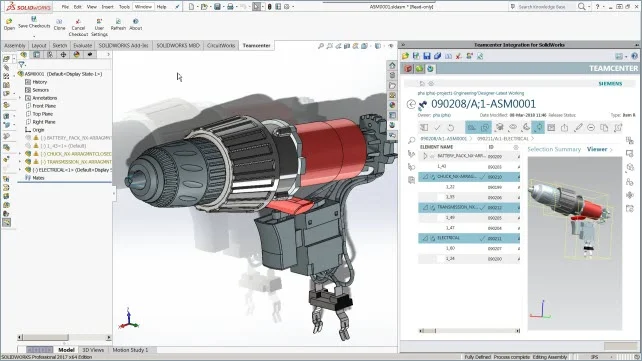Click the Save Checkouts icon

(x=34, y=23)
